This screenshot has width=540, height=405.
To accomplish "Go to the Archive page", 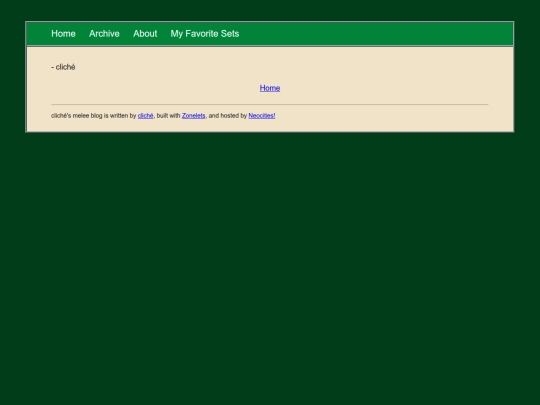I will (104, 34).
